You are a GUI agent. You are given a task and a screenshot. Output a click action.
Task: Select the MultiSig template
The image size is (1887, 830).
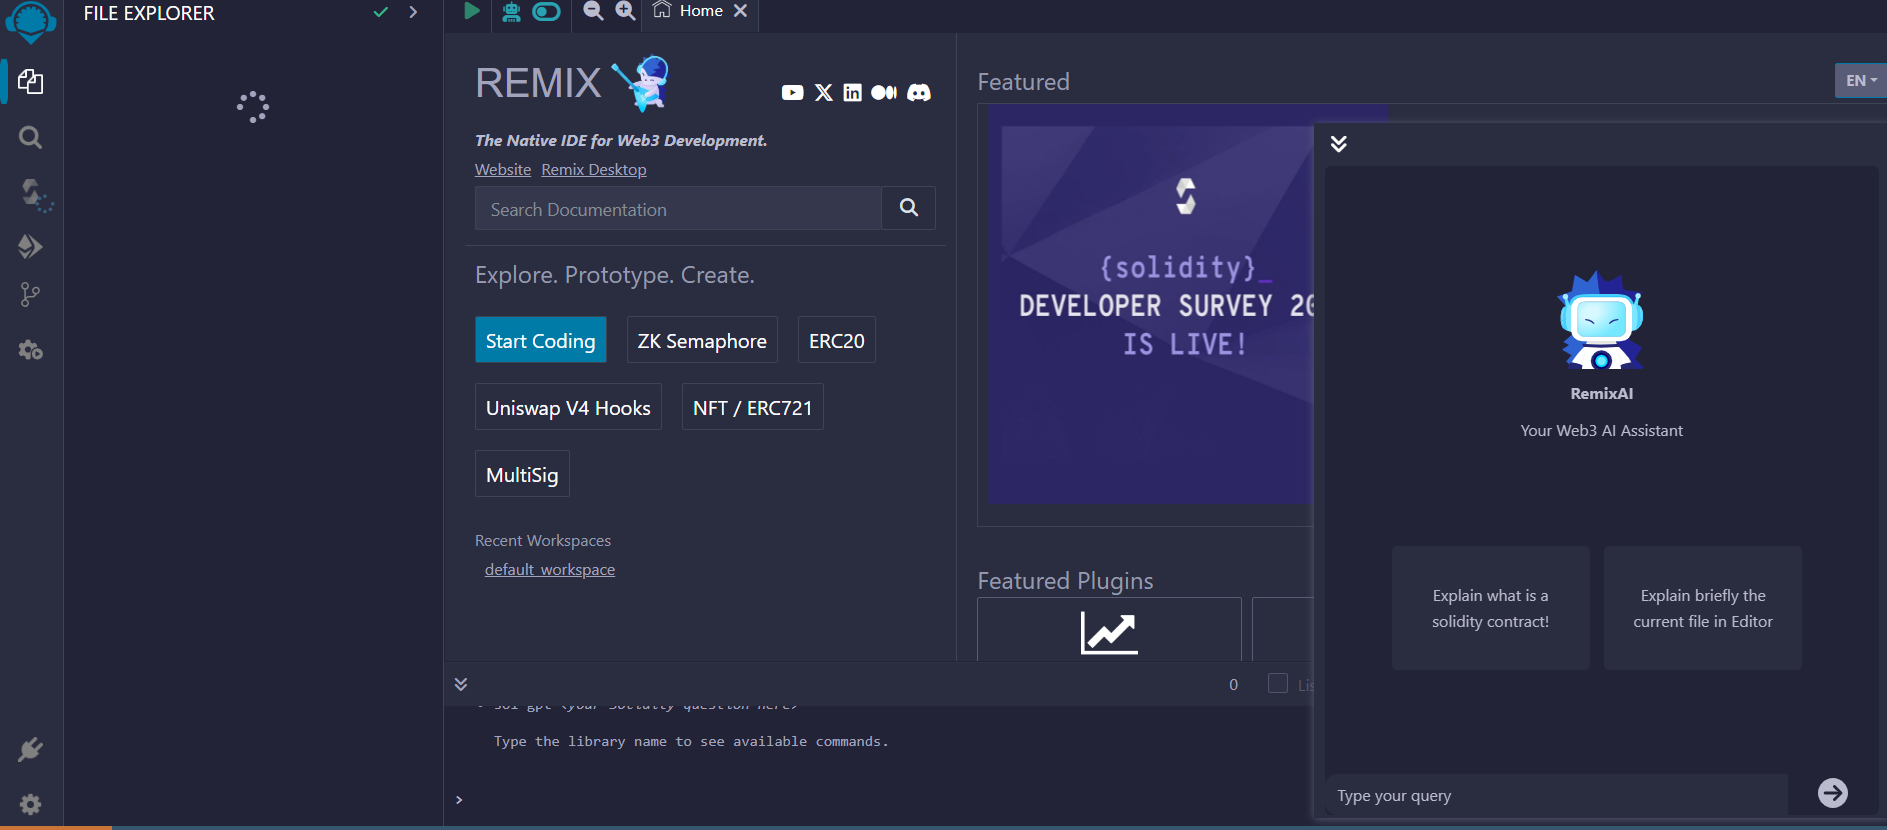tap(522, 475)
